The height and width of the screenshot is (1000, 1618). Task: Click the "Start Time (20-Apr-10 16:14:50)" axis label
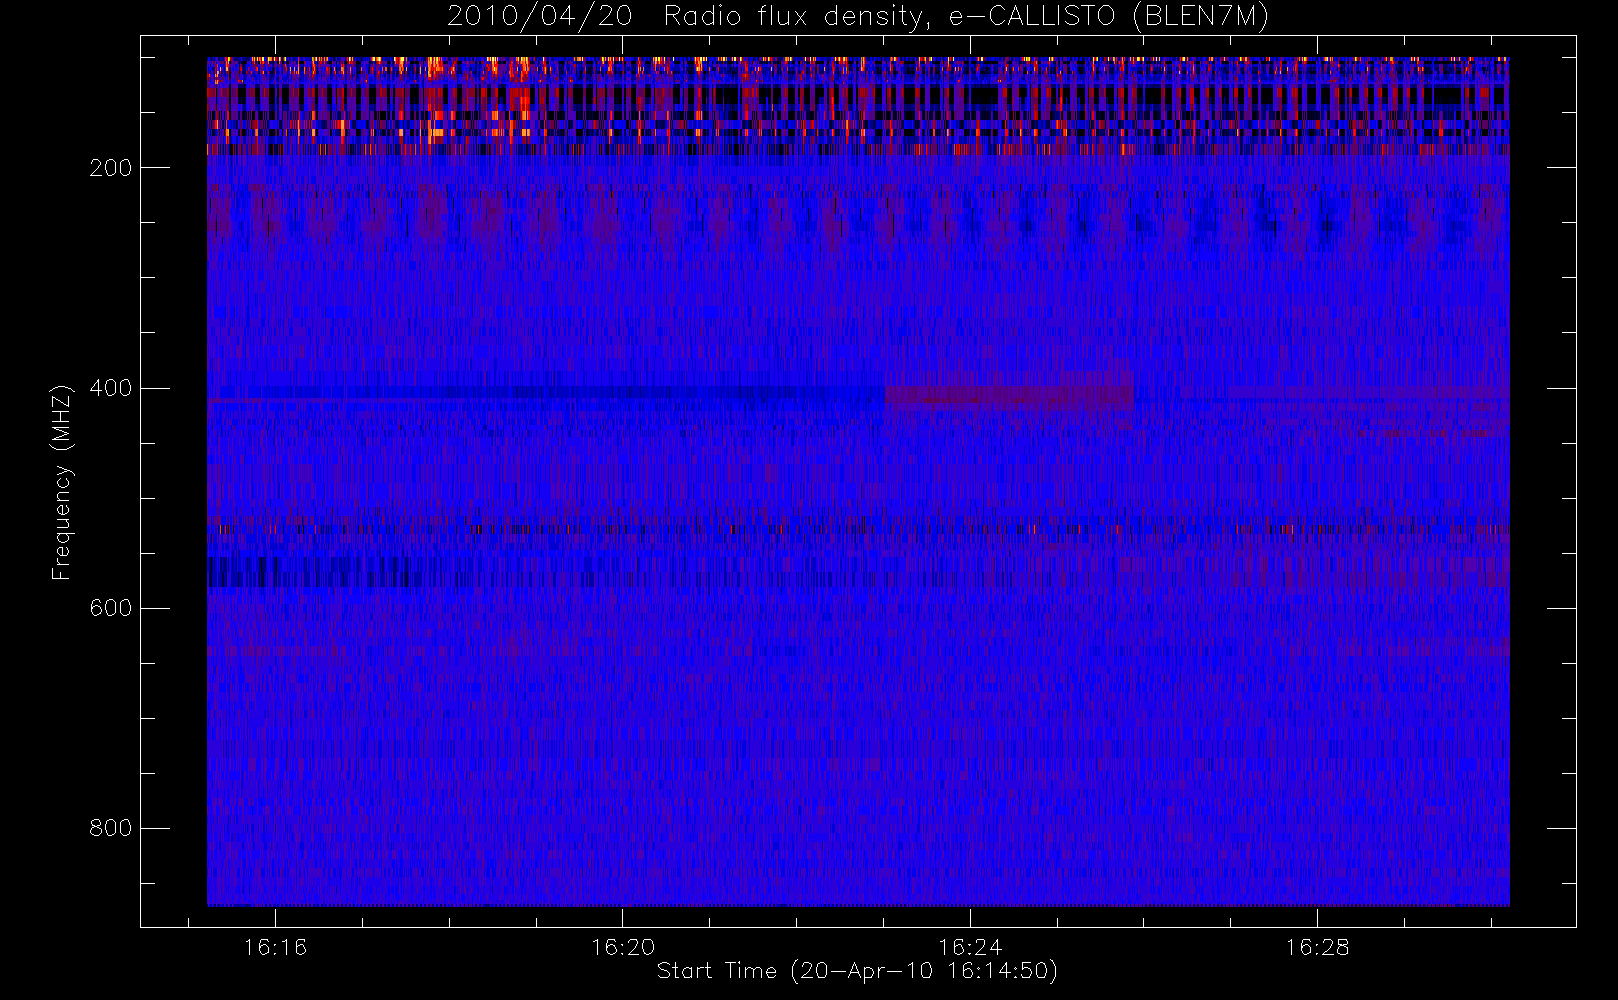857,971
